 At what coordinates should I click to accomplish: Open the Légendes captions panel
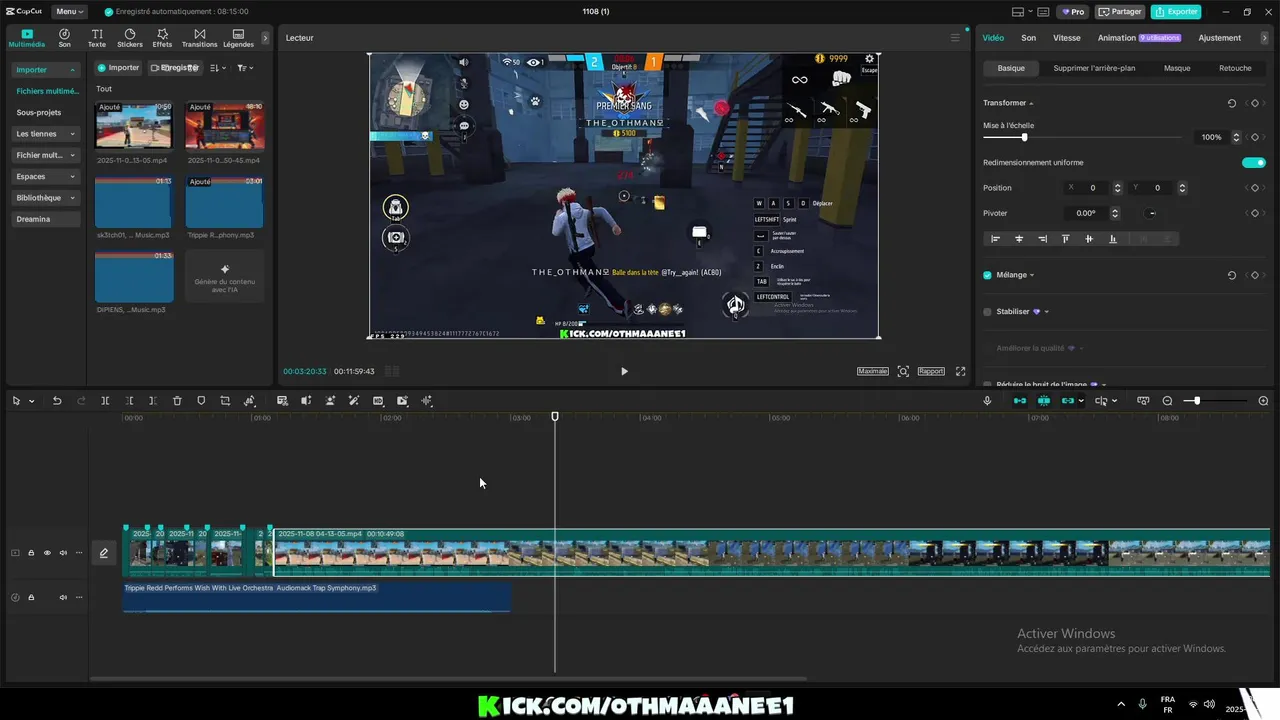click(x=238, y=38)
